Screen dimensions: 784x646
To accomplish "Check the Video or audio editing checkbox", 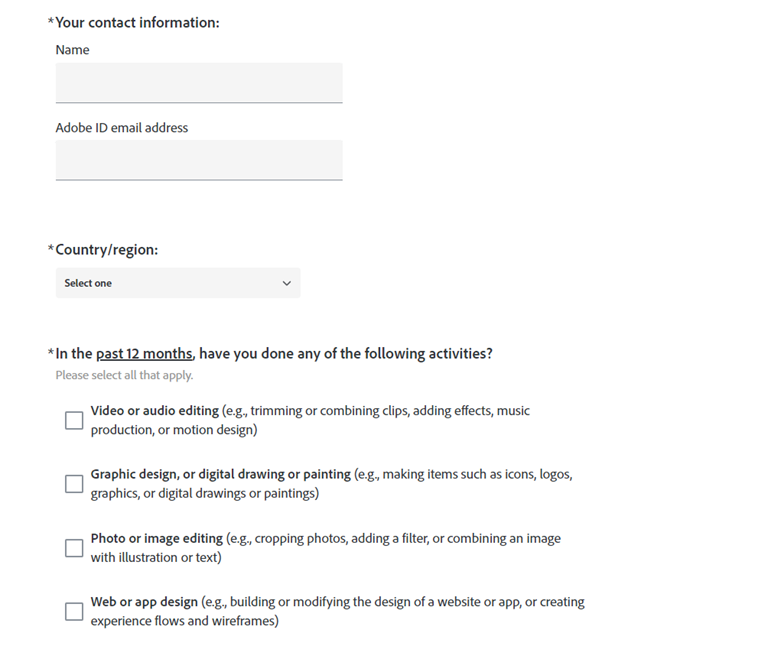I will (x=74, y=420).
